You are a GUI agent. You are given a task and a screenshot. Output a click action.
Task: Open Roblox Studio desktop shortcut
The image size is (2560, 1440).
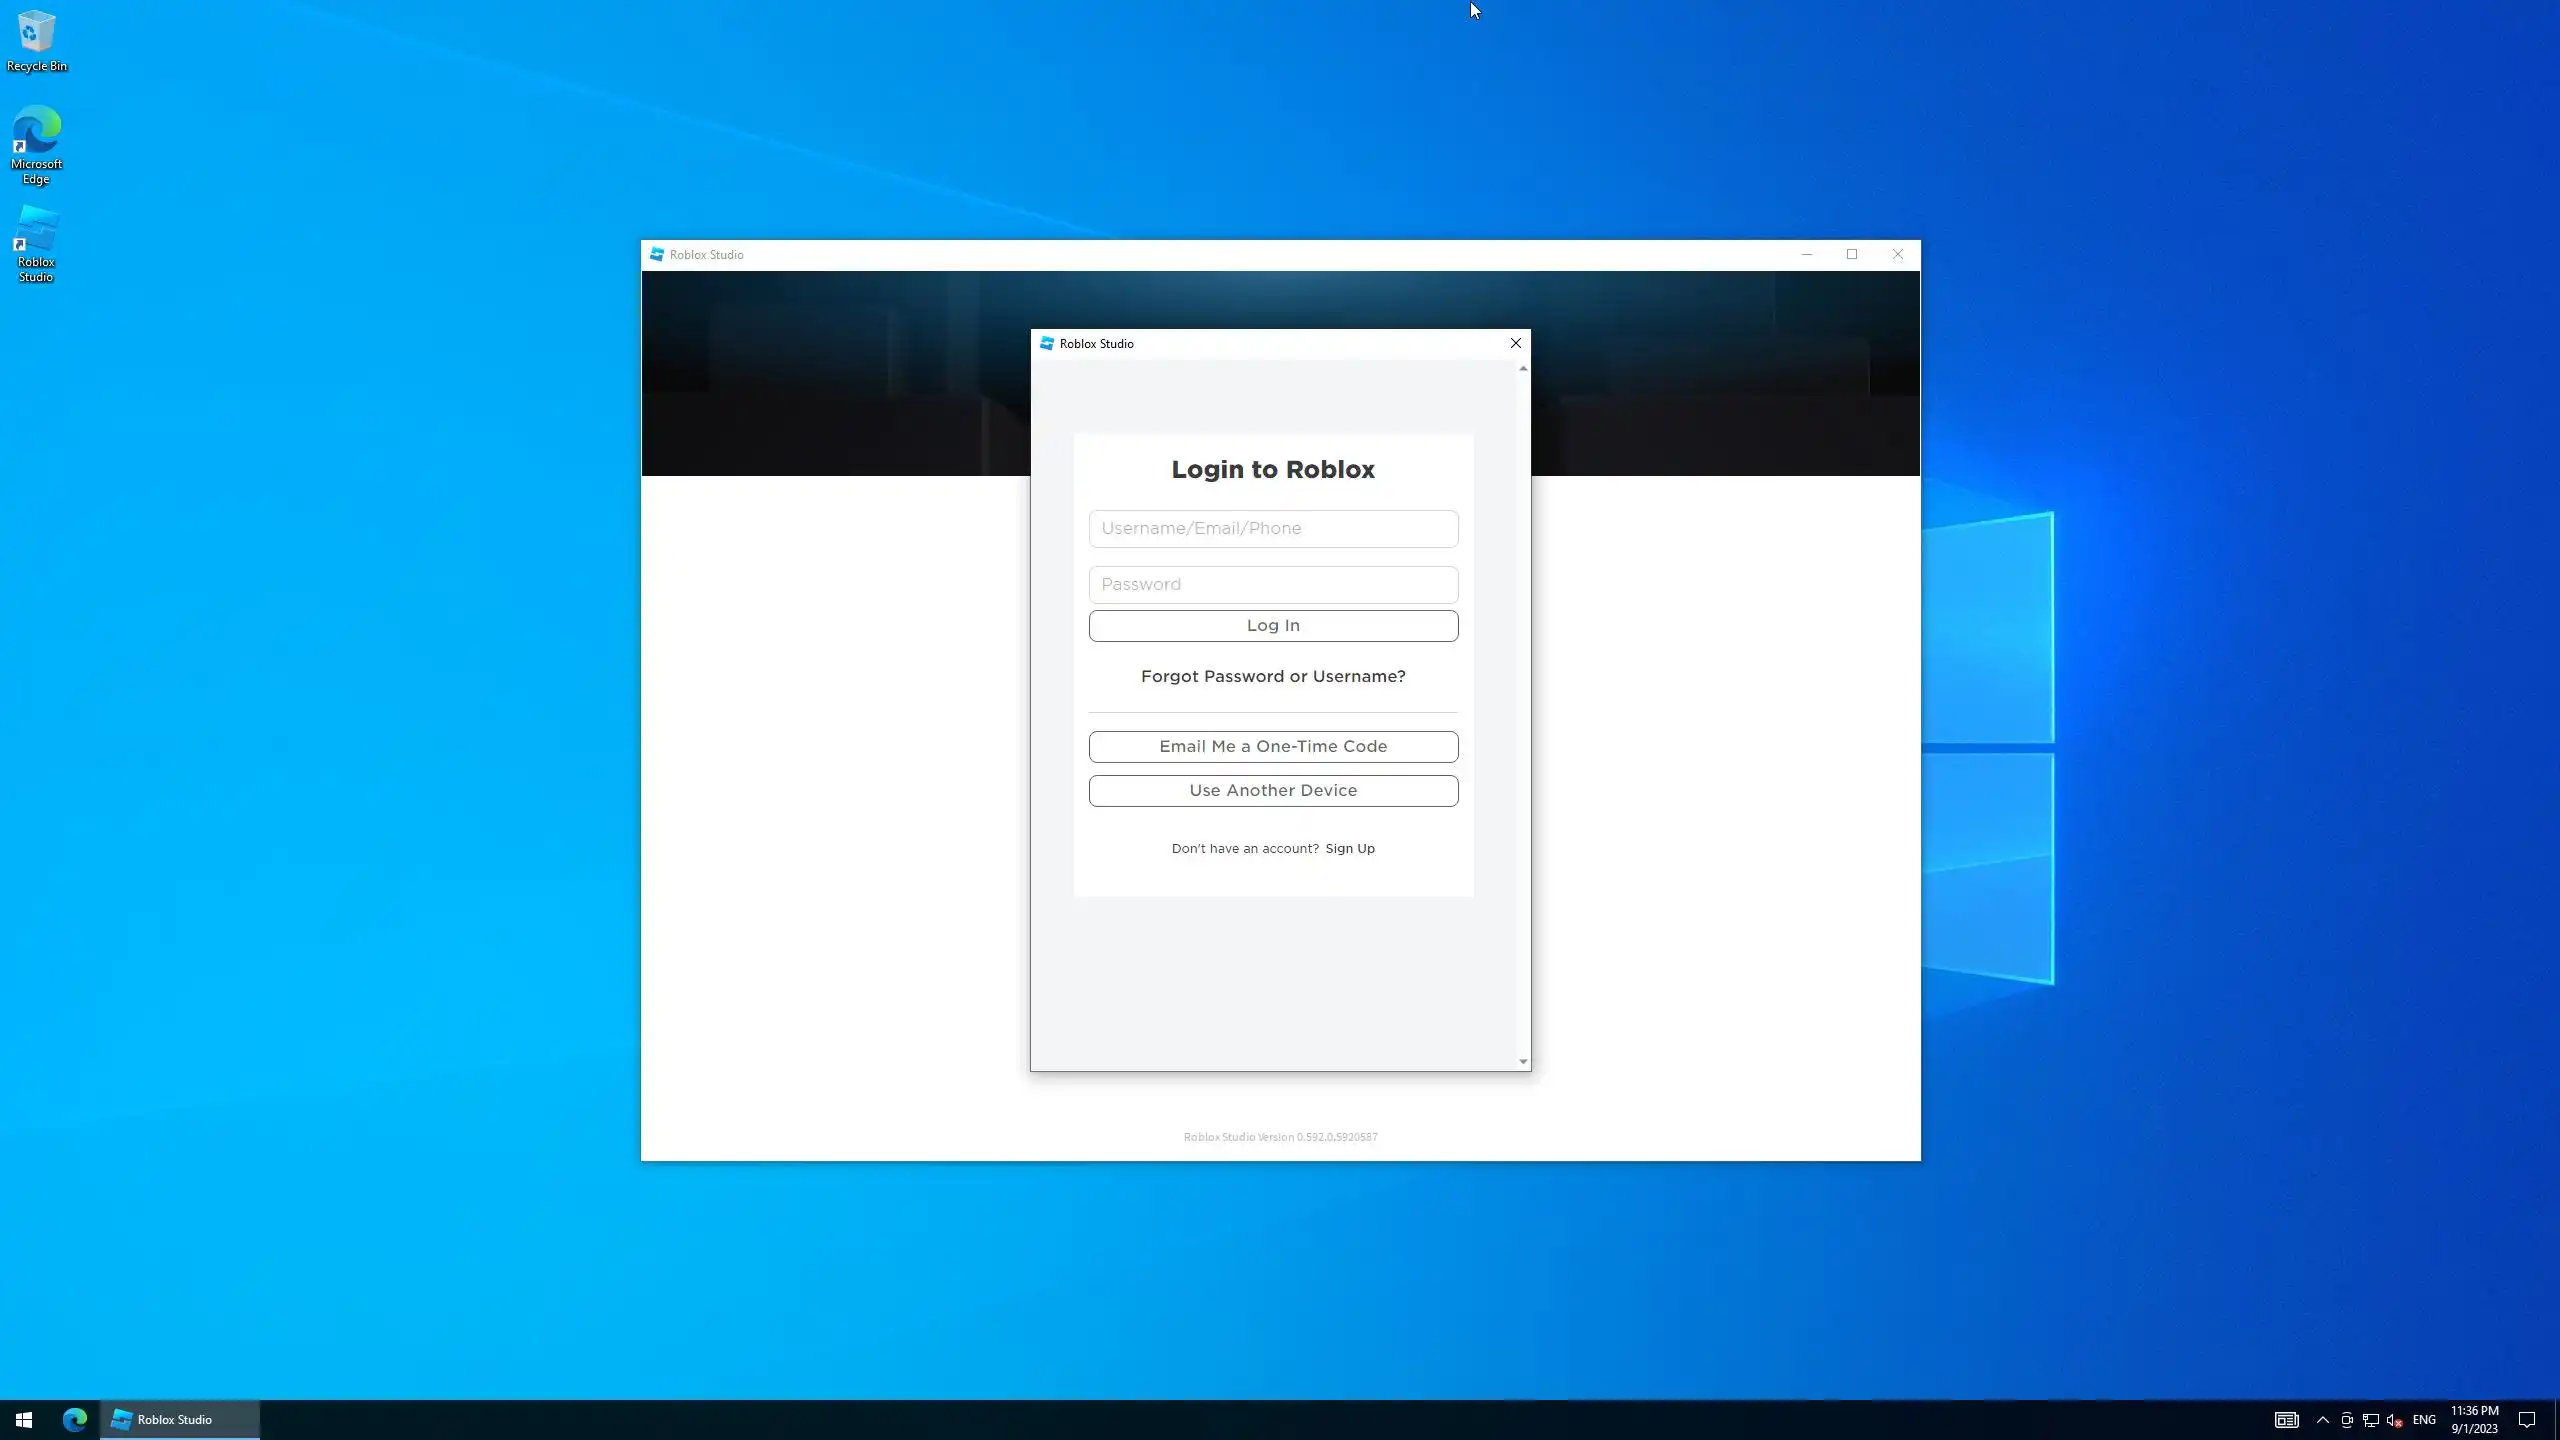36,244
